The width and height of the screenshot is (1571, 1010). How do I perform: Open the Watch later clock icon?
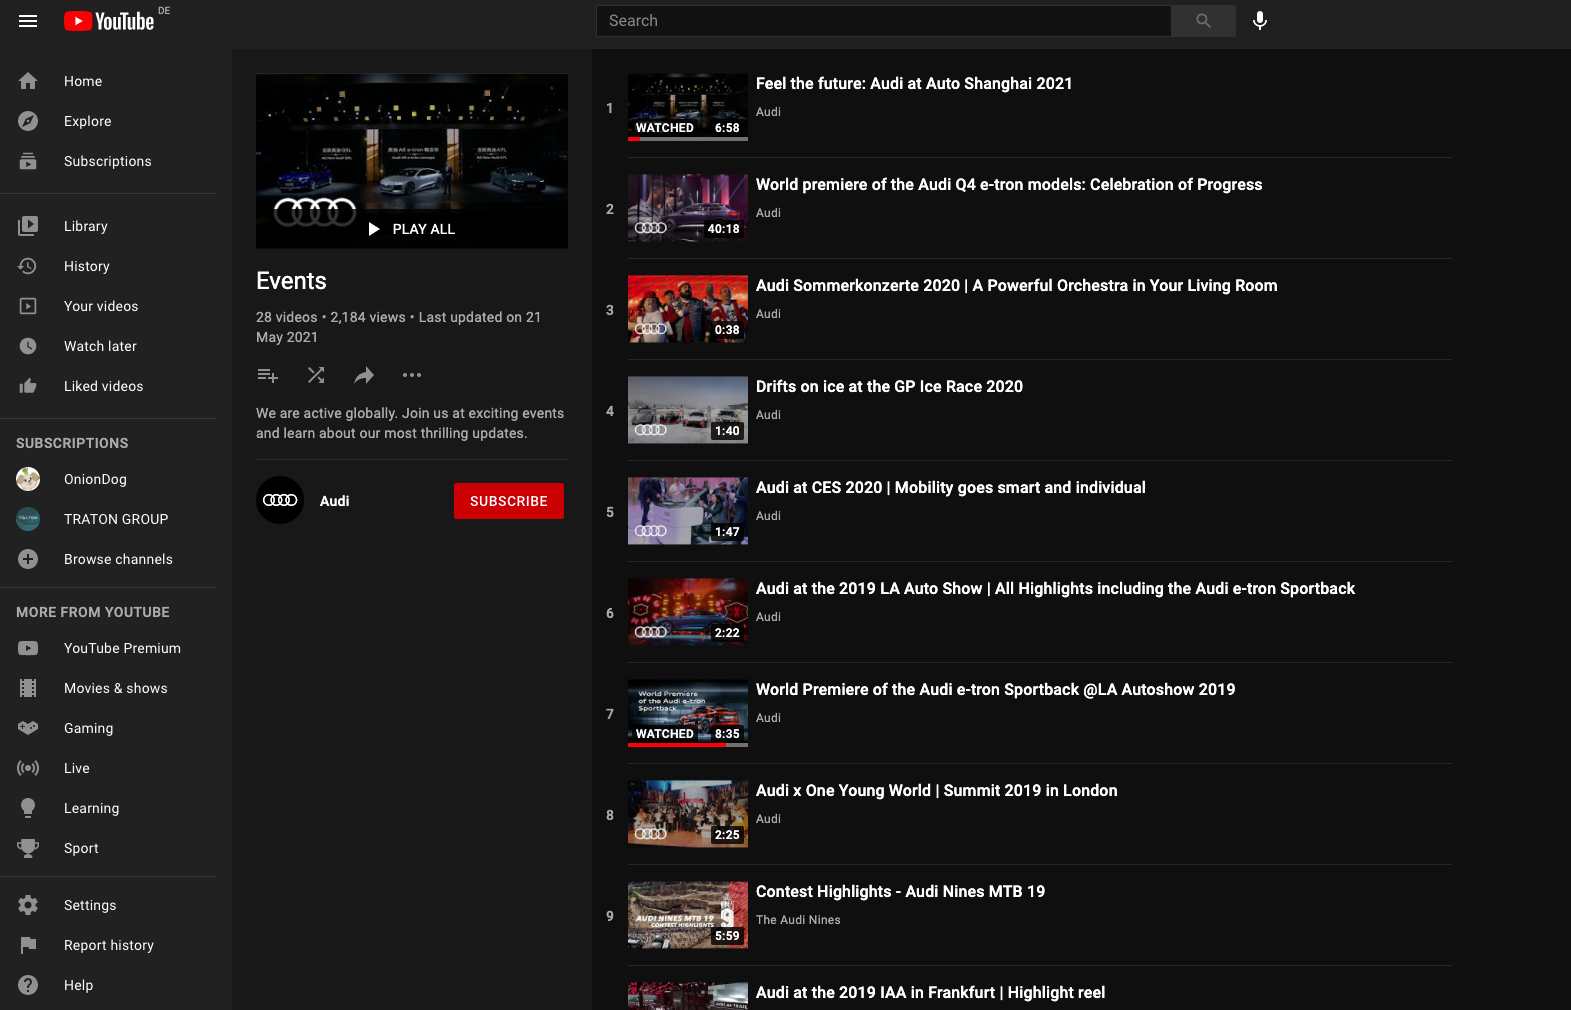click(28, 346)
